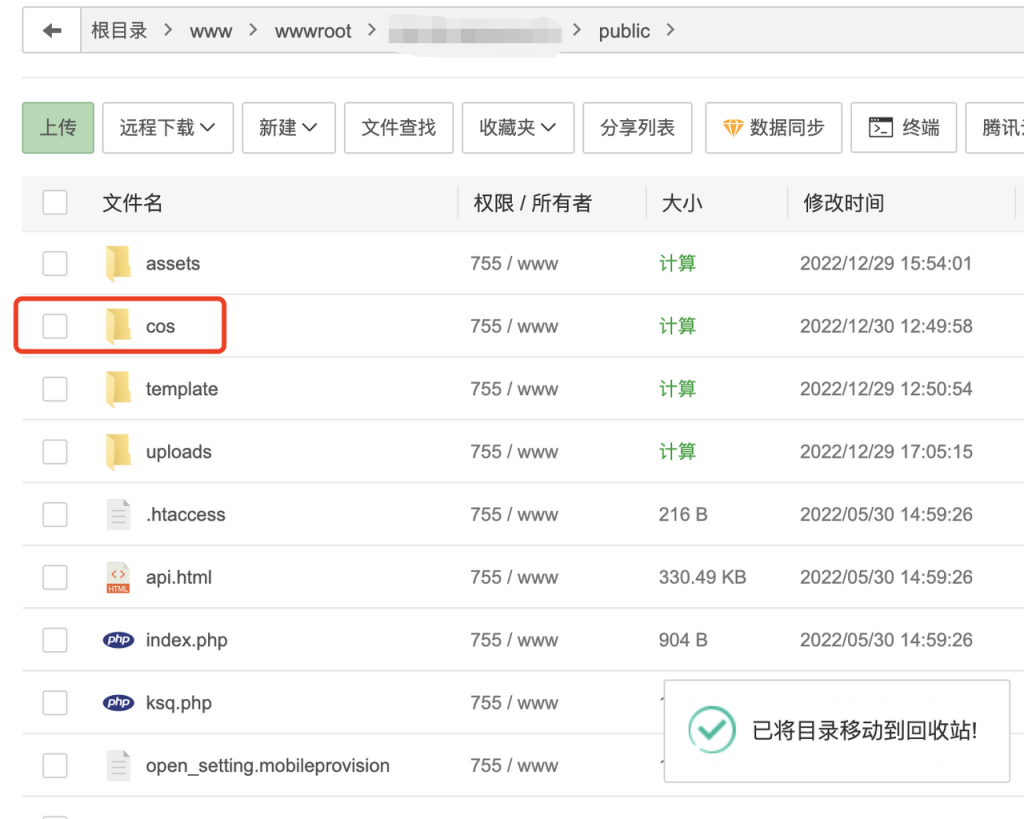Navigate to wwwroot in the breadcrumb
Screen dimensions: 1024x819
[312, 31]
